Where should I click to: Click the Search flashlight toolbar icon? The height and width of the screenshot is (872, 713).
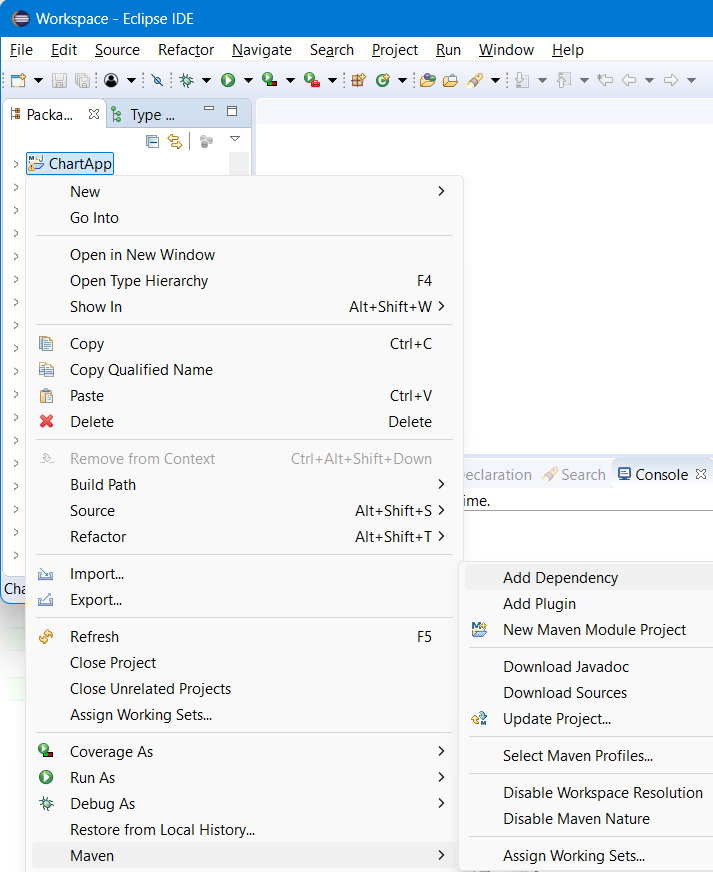pos(475,80)
